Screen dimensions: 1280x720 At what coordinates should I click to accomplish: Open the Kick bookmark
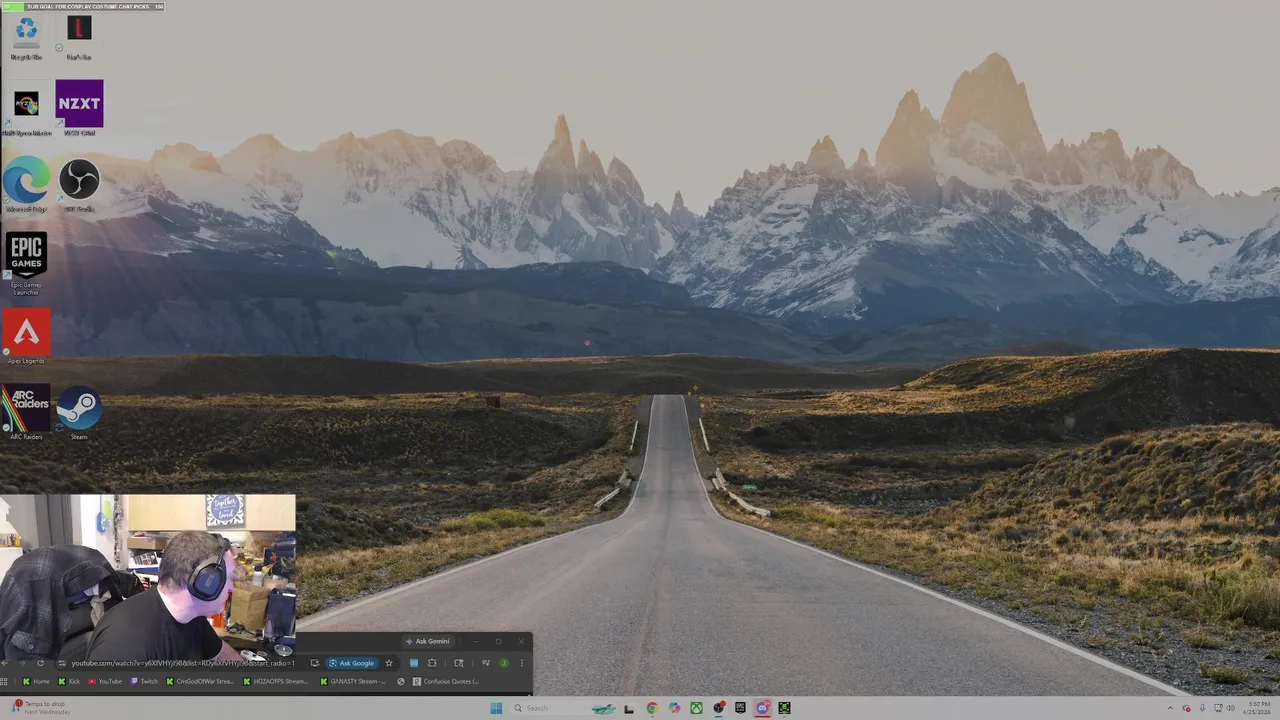(69, 681)
